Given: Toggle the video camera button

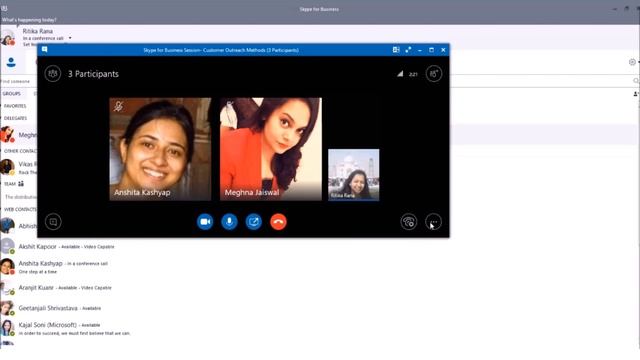Looking at the screenshot, I should pos(205,222).
